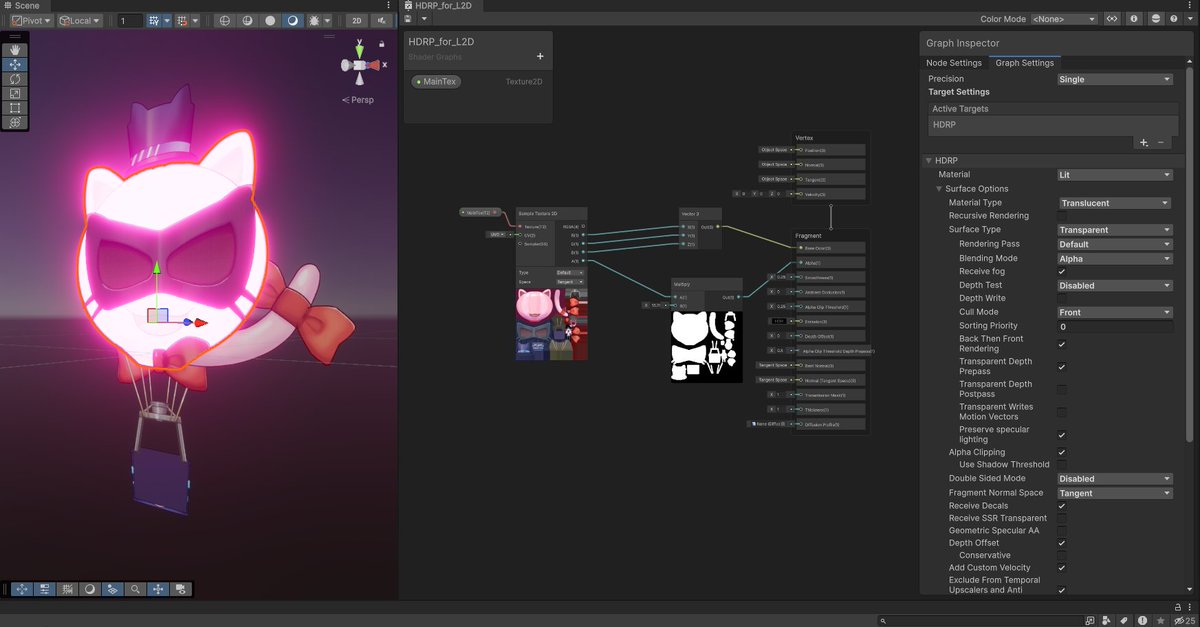Click the magnifier overlay icon at bottom

tap(135, 589)
